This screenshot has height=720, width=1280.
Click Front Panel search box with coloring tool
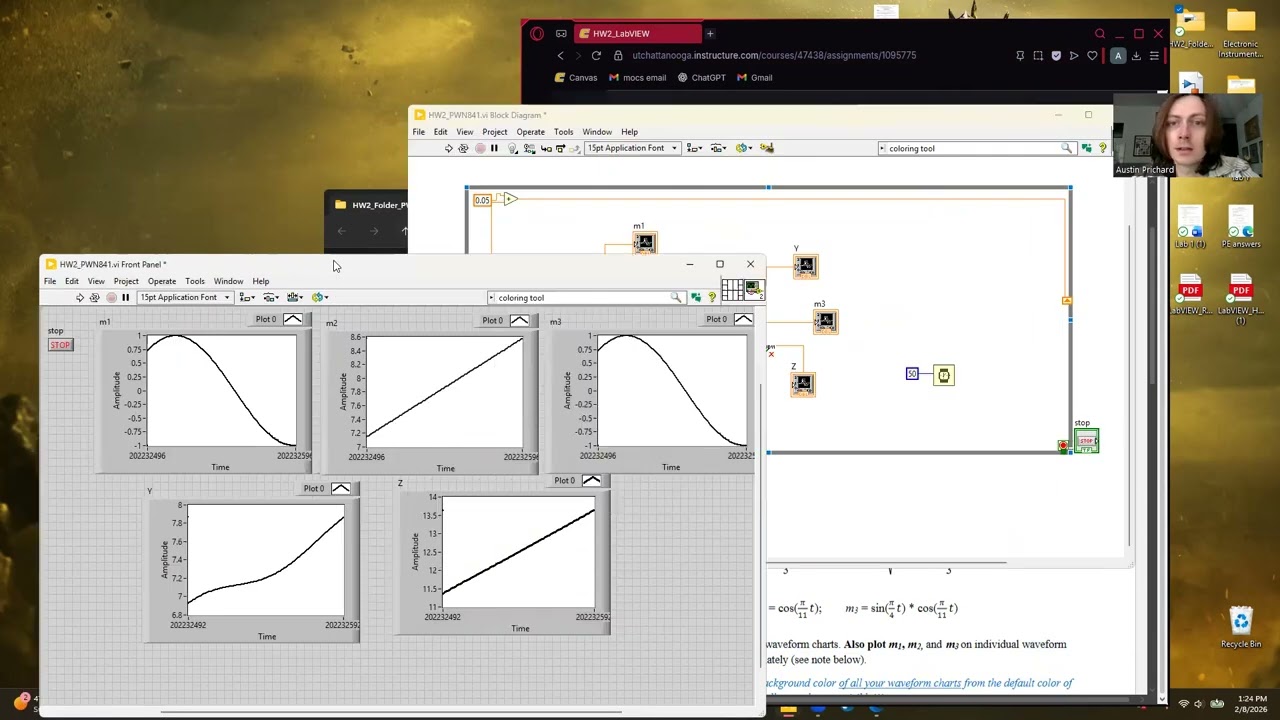(x=585, y=298)
